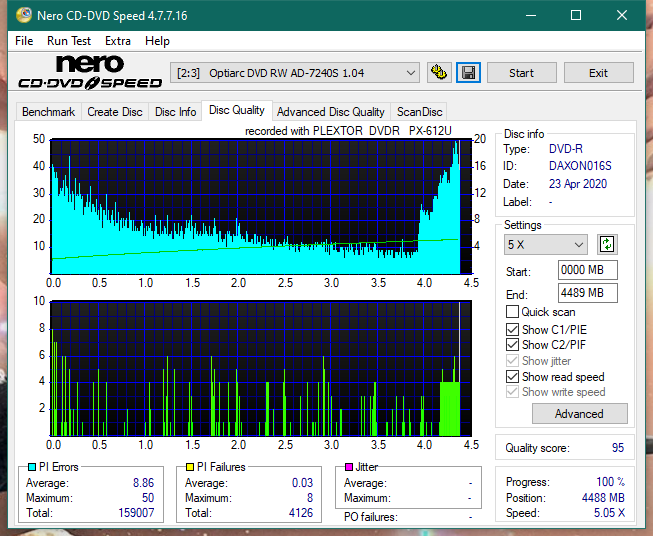Click PI Errors maximum 50
Viewport: 653px width, 536px height.
pos(148,498)
